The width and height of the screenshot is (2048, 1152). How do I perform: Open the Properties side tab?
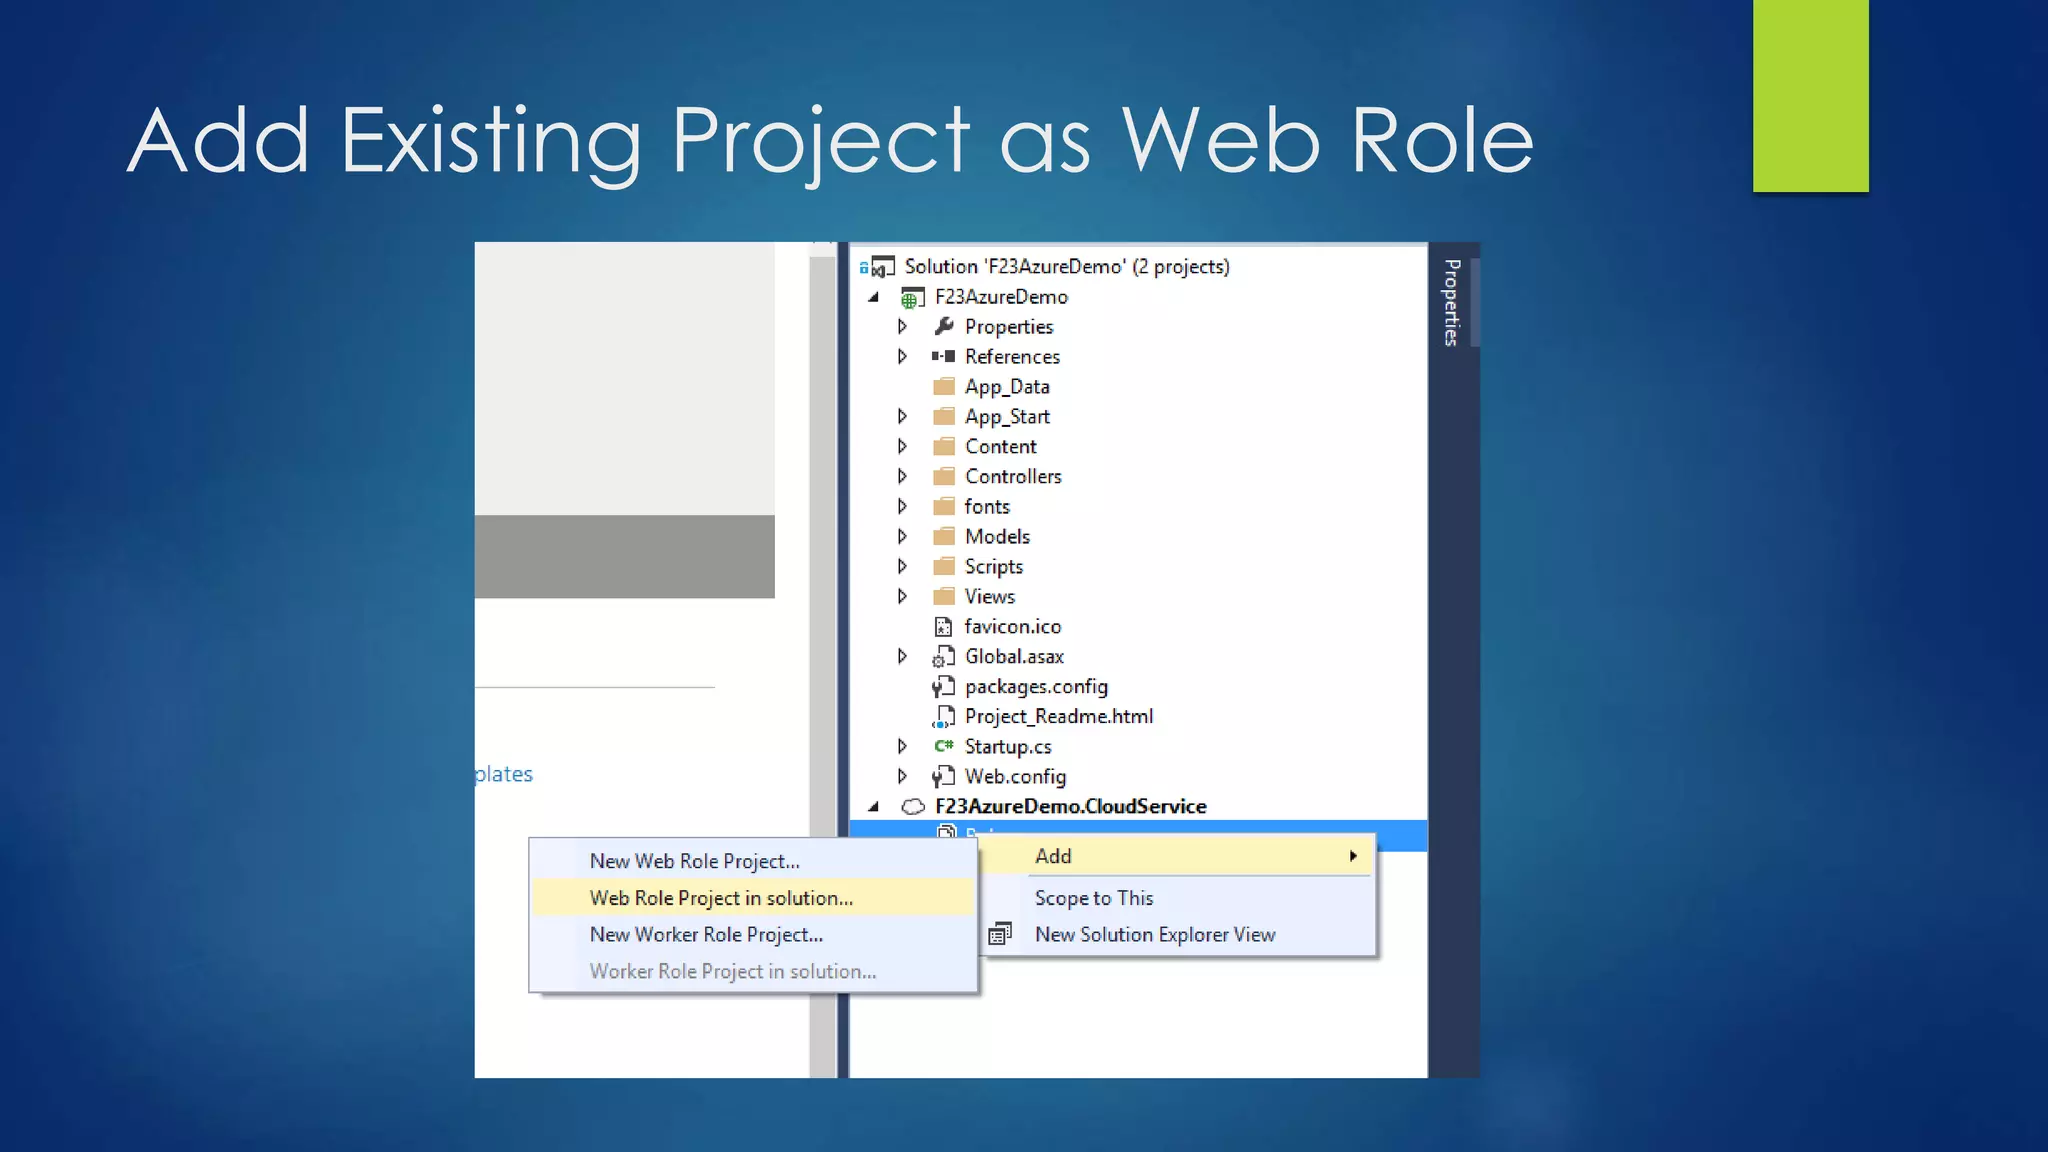(1452, 302)
